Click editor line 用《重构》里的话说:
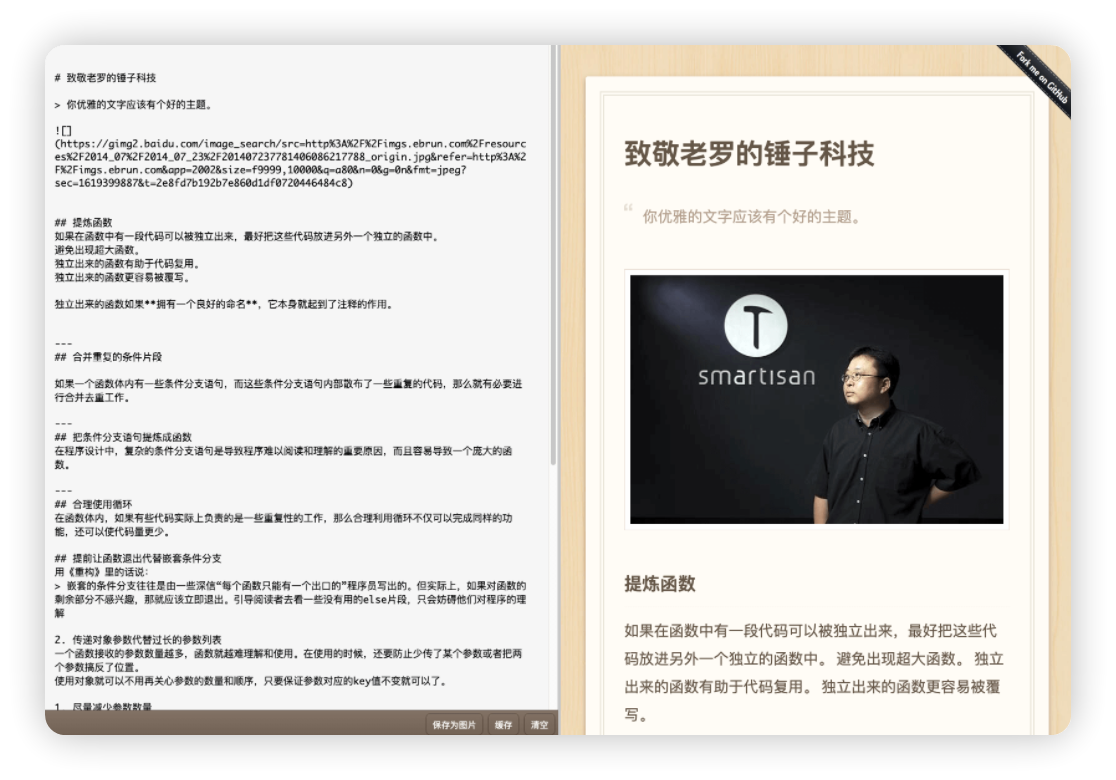 coord(102,571)
